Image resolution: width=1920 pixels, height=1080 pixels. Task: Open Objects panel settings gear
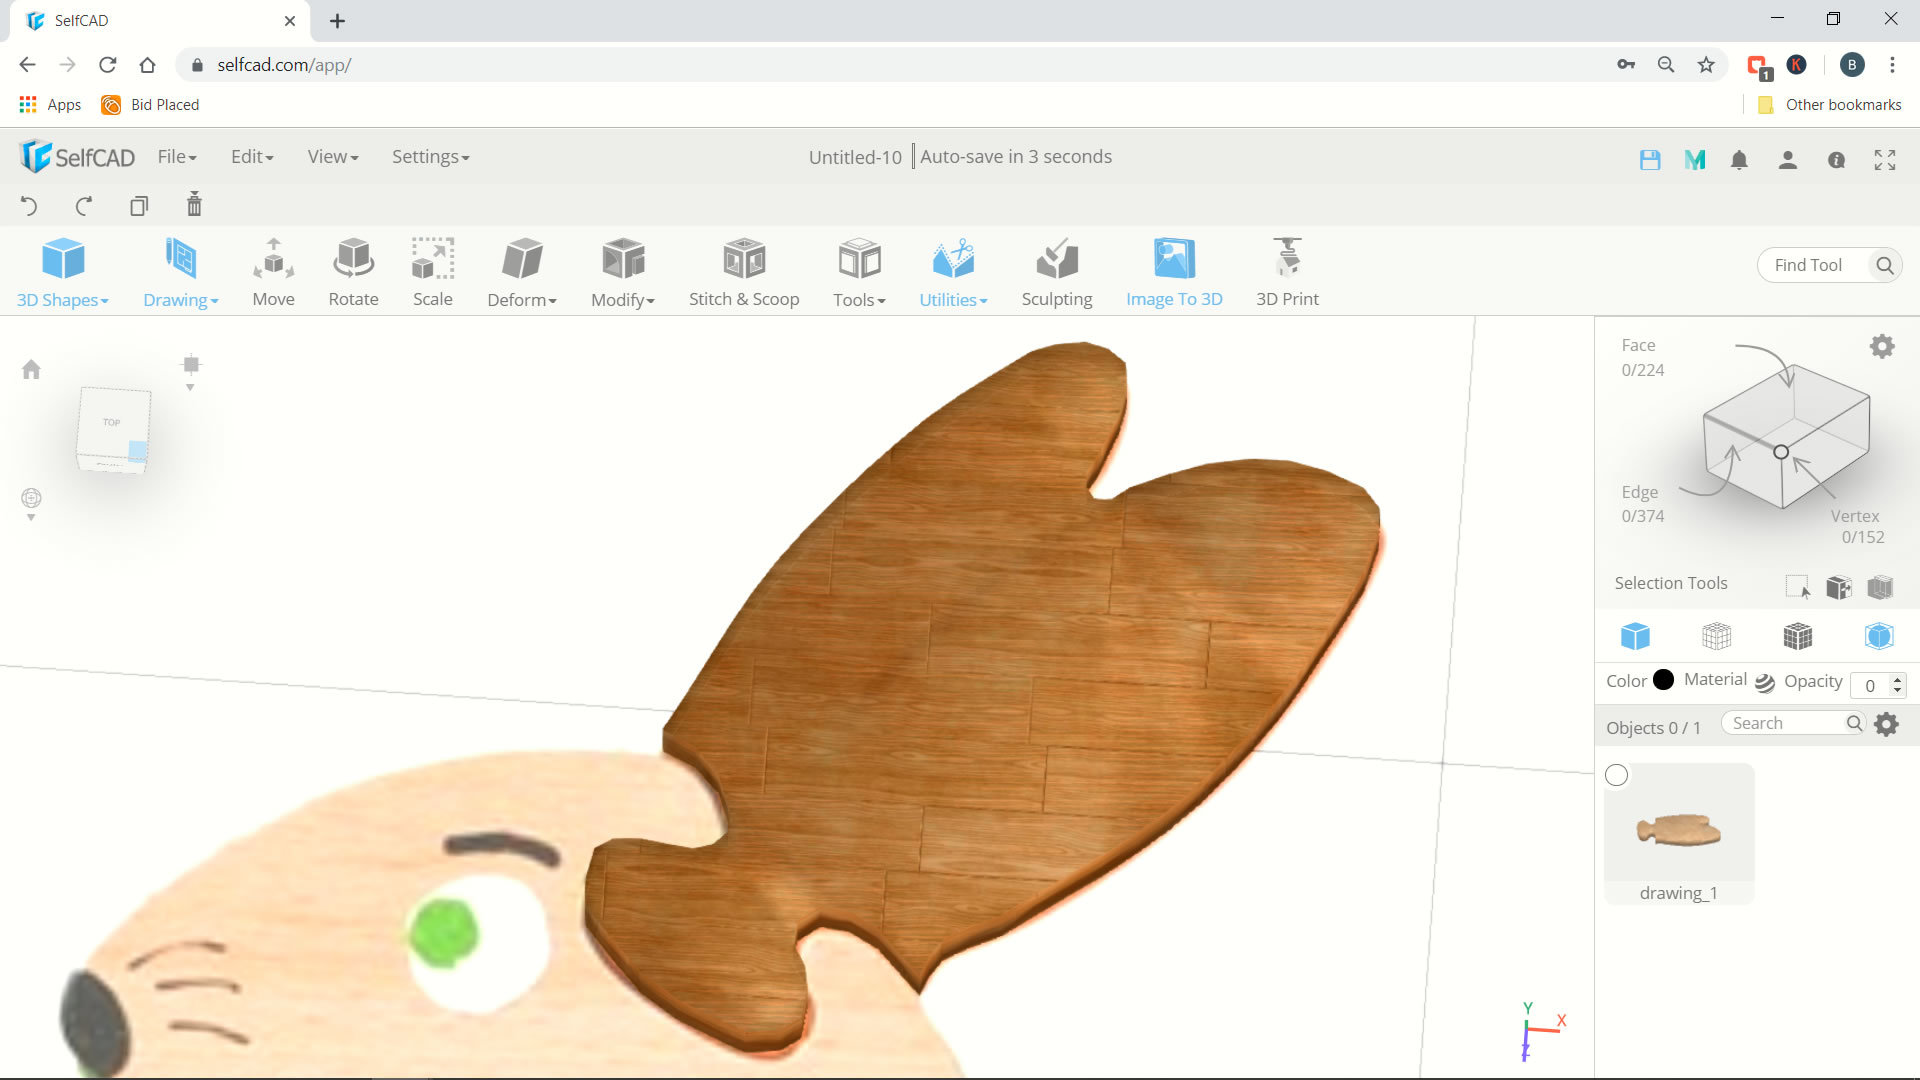(1886, 724)
